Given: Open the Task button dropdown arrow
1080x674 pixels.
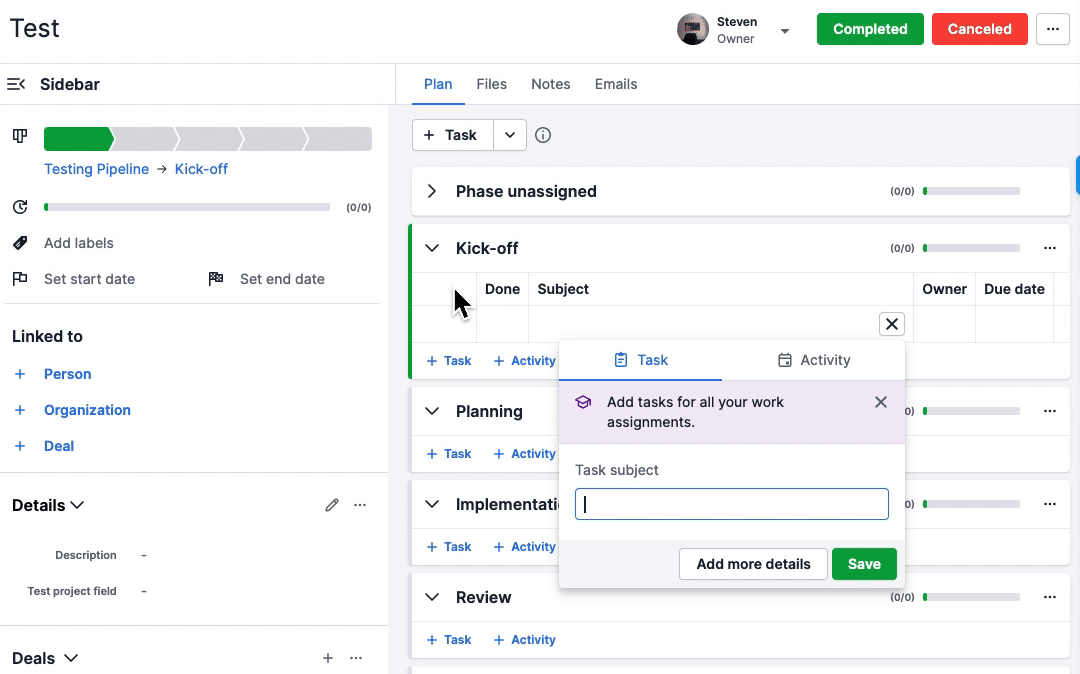Looking at the screenshot, I should 510,134.
